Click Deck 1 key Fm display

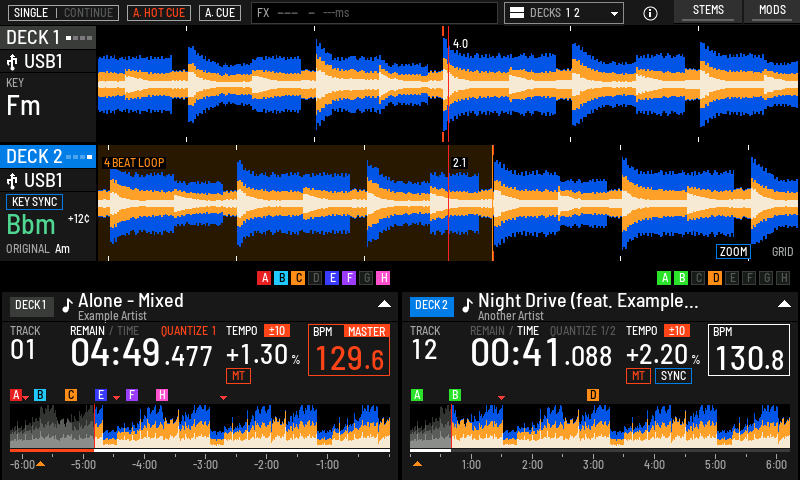click(23, 106)
